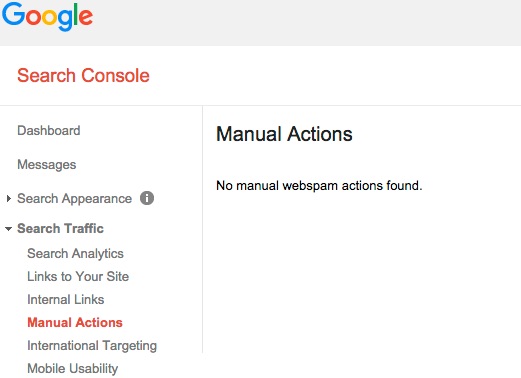
Task: Open International Targeting settings
Action: pyautogui.click(x=92, y=346)
